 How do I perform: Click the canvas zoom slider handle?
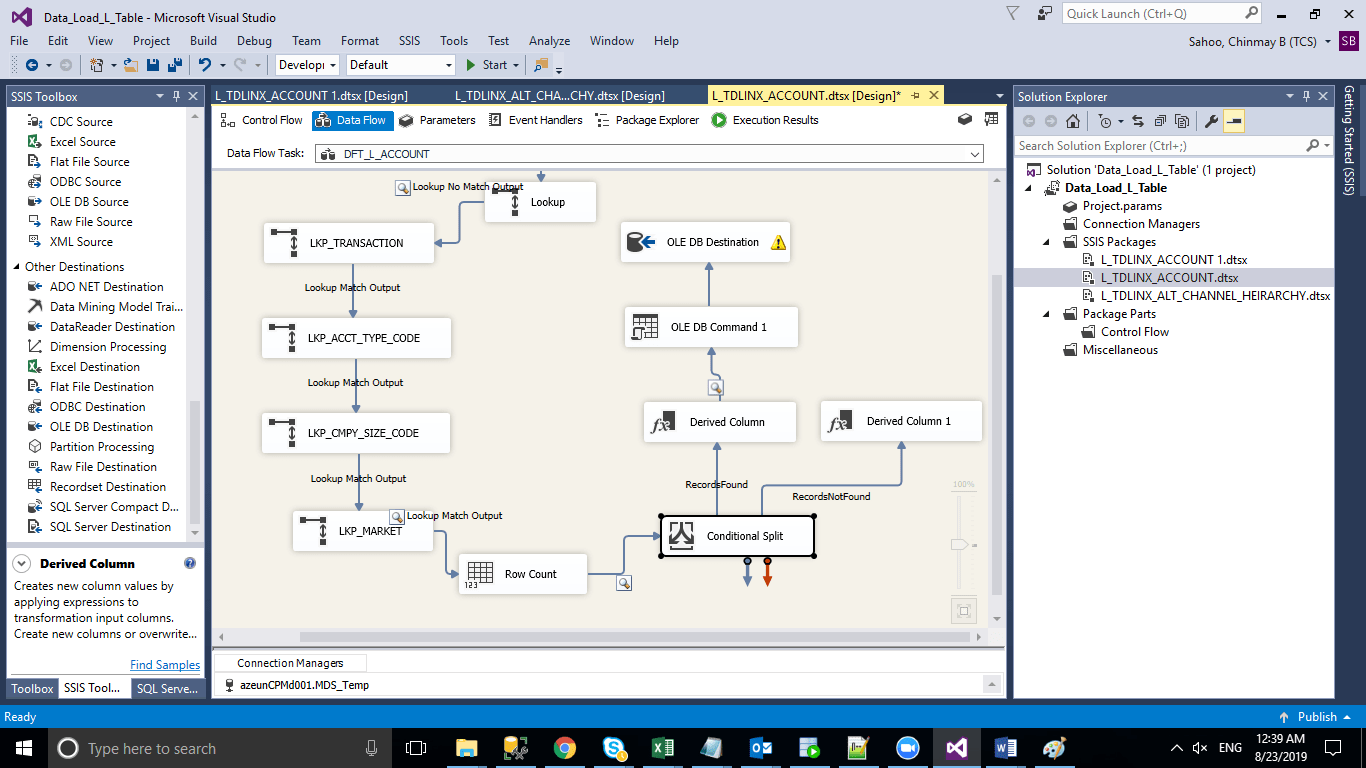[960, 545]
